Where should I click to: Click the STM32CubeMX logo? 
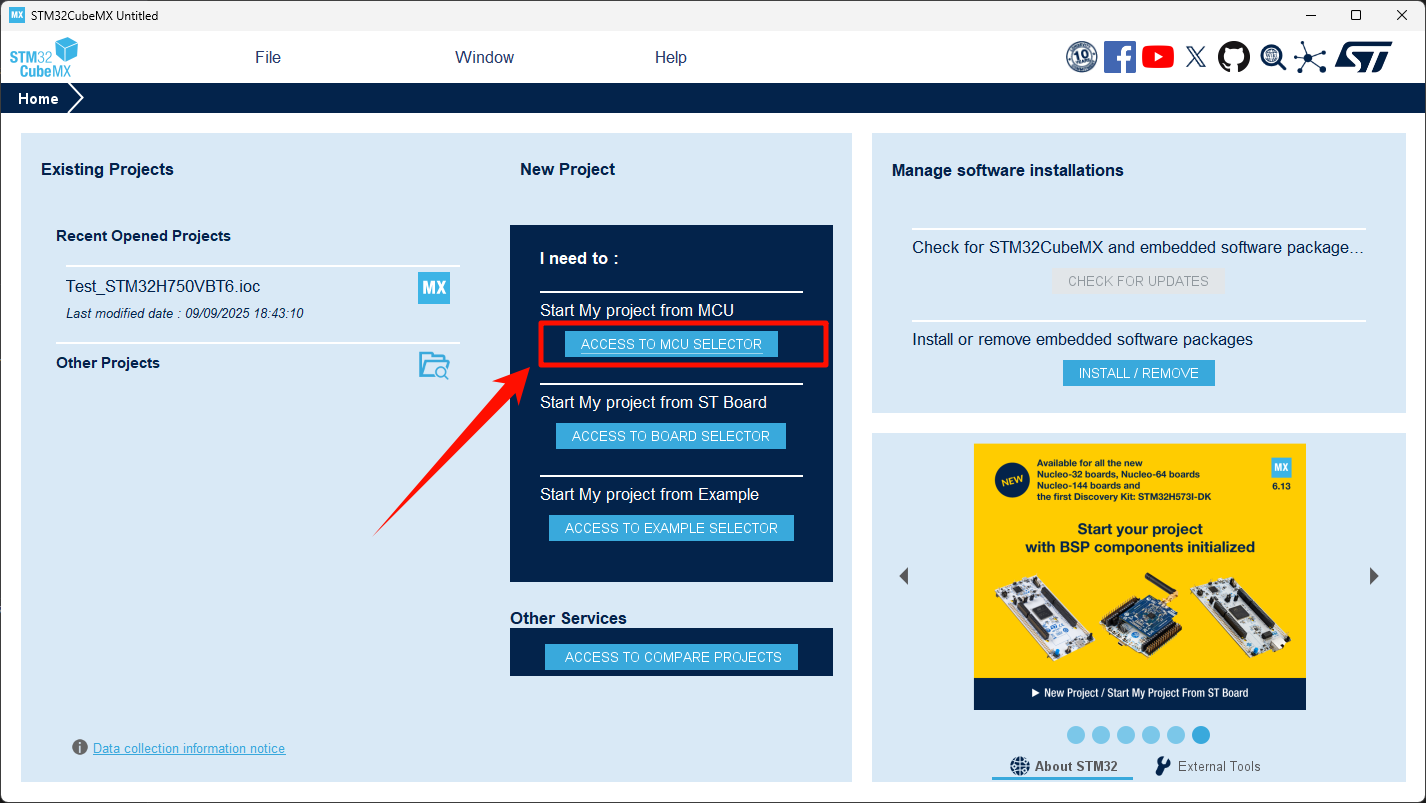(44, 57)
